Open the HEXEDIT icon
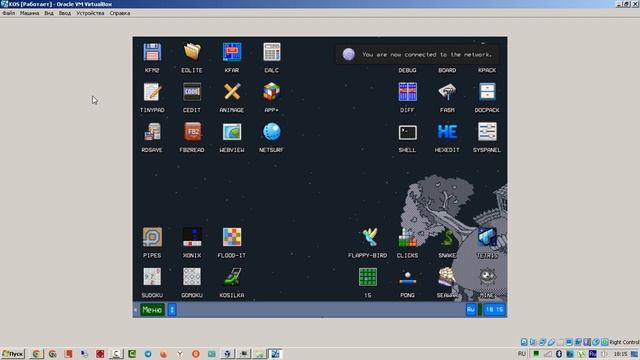The height and width of the screenshot is (360, 640). coord(447,132)
